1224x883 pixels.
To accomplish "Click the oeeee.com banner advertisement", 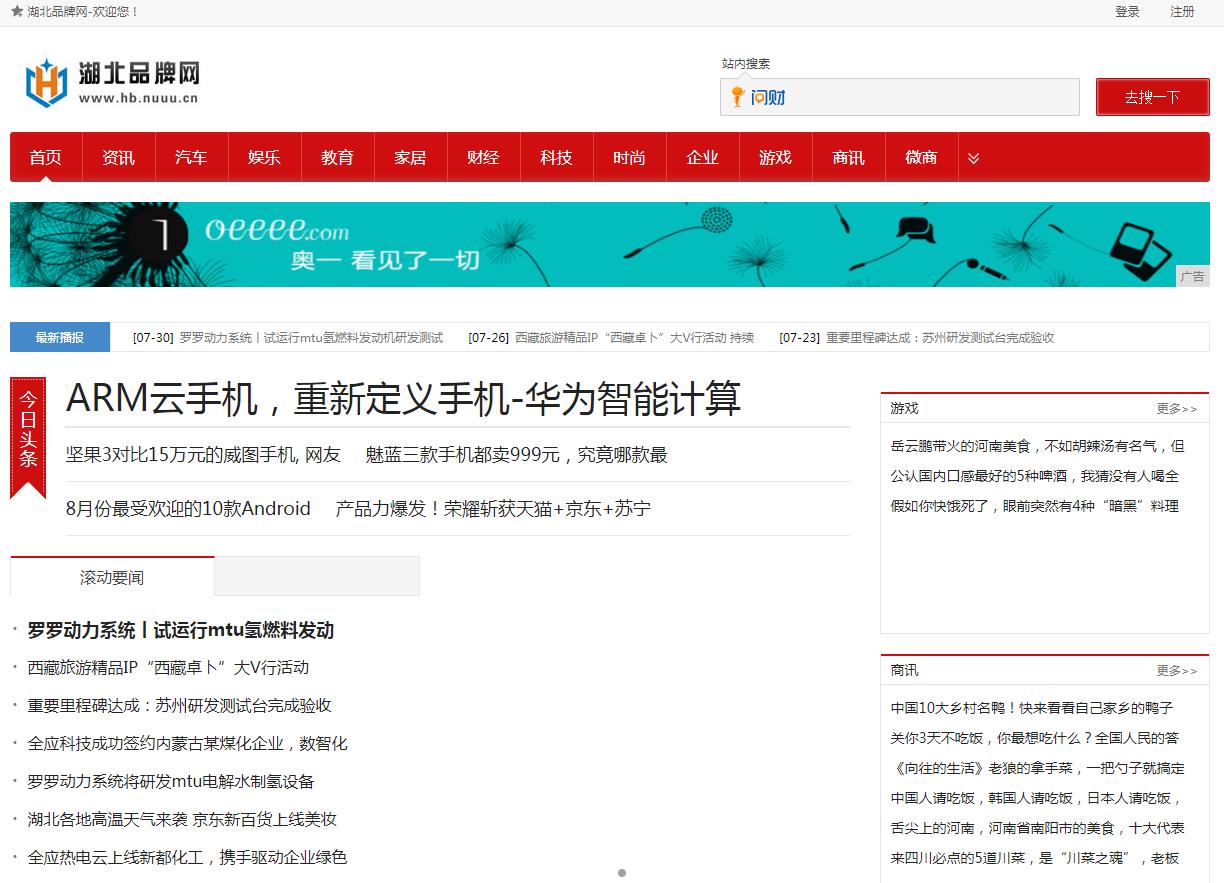I will pos(609,244).
